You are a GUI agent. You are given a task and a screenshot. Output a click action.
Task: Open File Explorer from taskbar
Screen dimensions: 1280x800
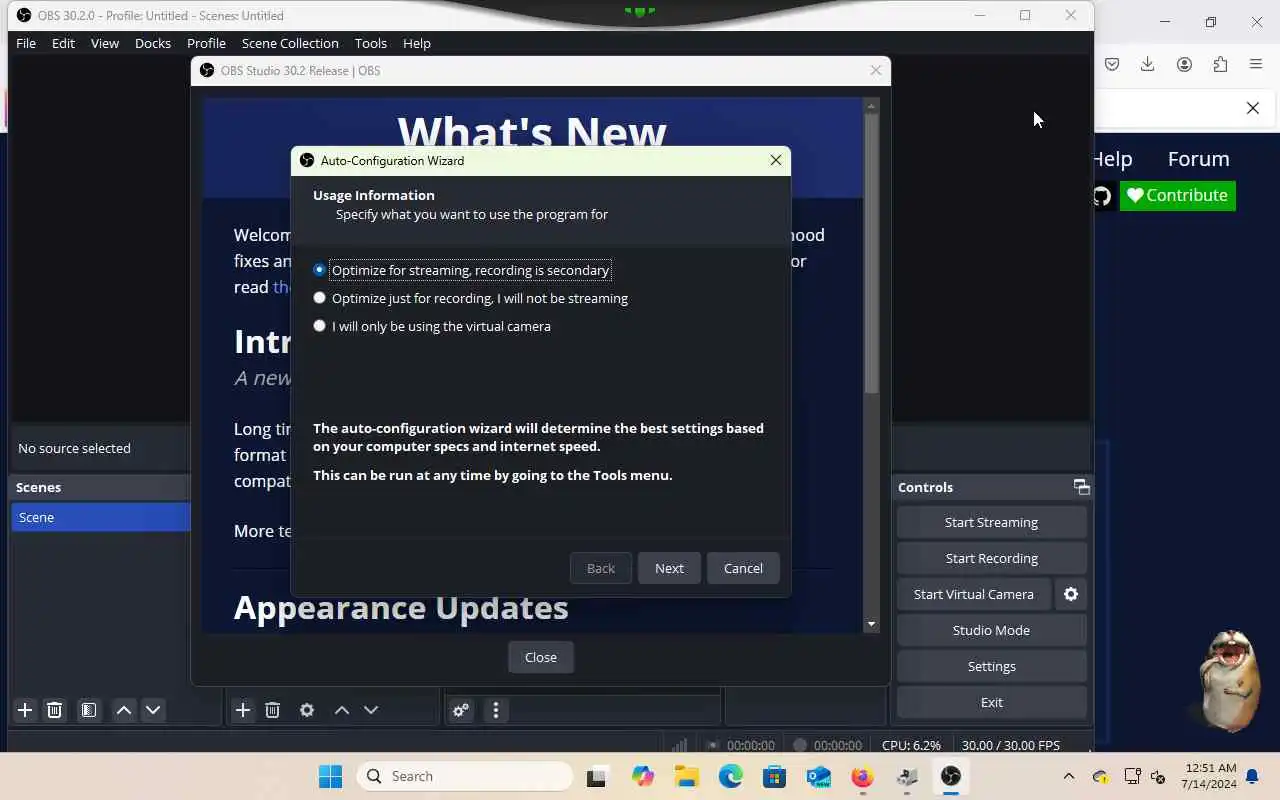tap(686, 776)
